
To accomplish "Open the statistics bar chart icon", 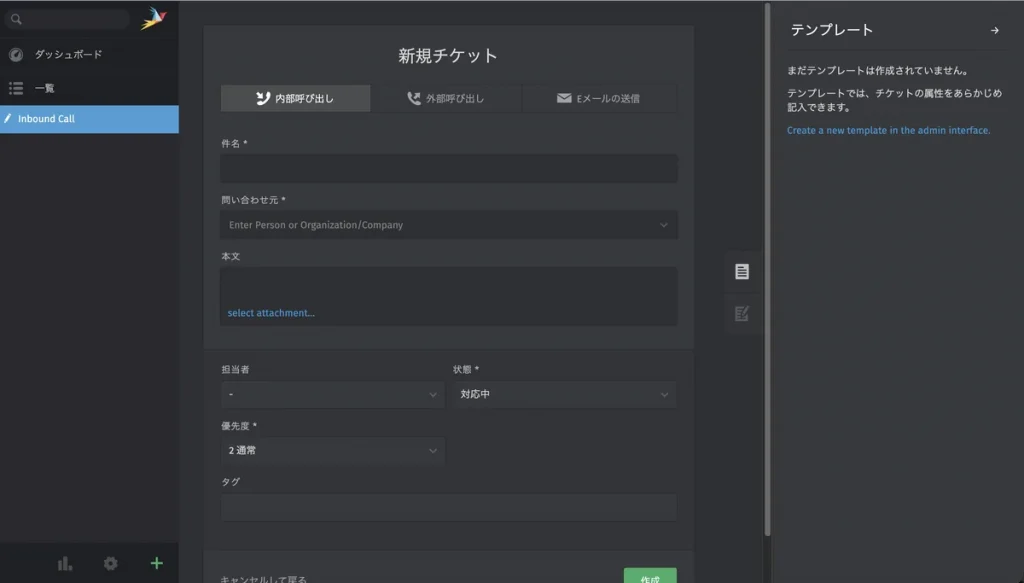I will click(x=65, y=563).
